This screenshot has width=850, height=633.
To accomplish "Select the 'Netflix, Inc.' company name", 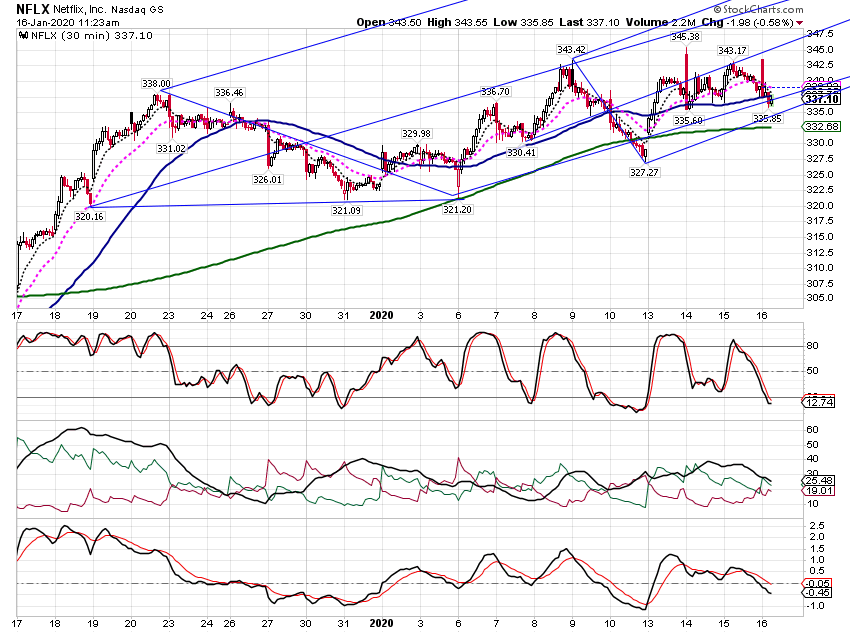I will (80, 10).
